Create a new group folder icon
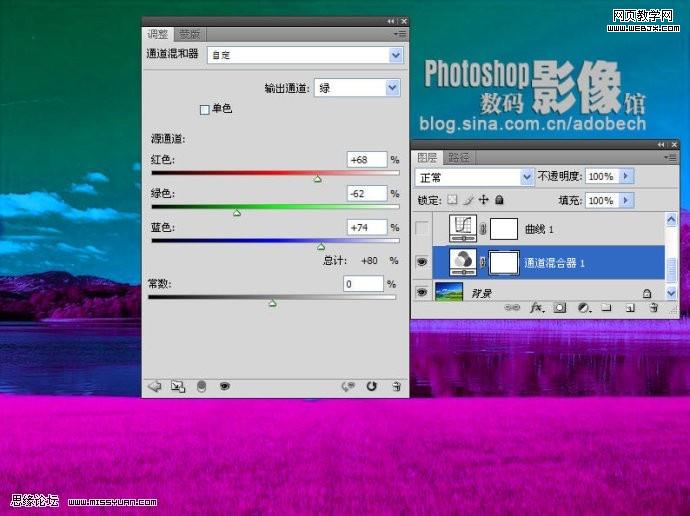This screenshot has height=516, width=690. pos(606,307)
